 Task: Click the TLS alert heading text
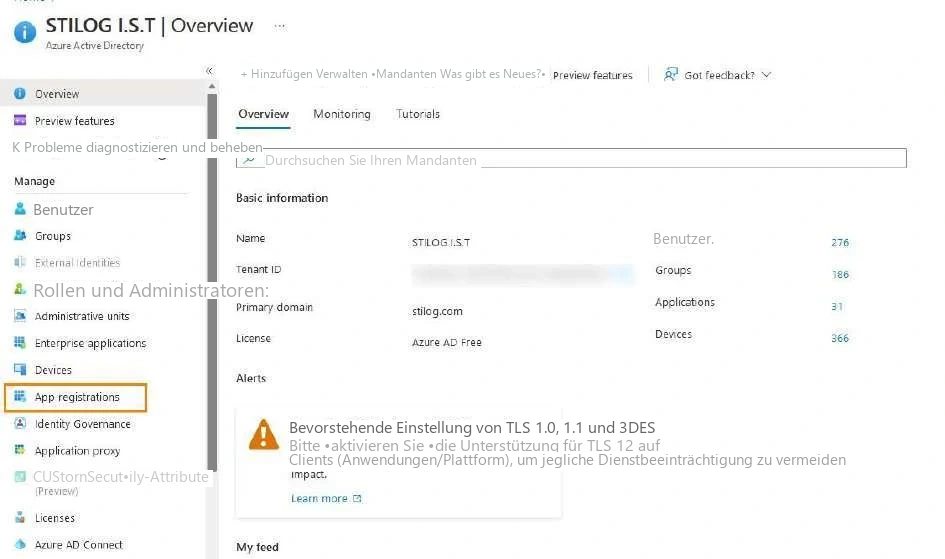(x=472, y=427)
